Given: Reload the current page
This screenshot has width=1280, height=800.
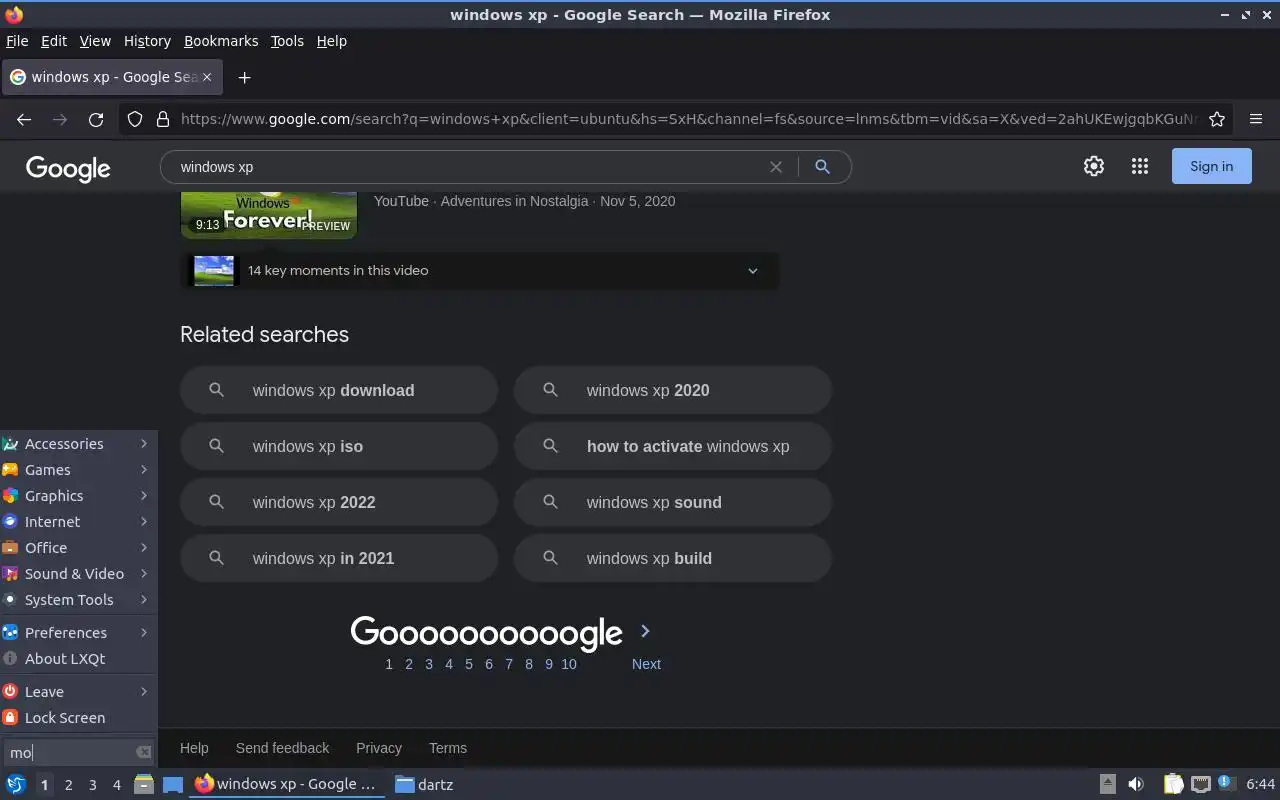Looking at the screenshot, I should pyautogui.click(x=96, y=119).
